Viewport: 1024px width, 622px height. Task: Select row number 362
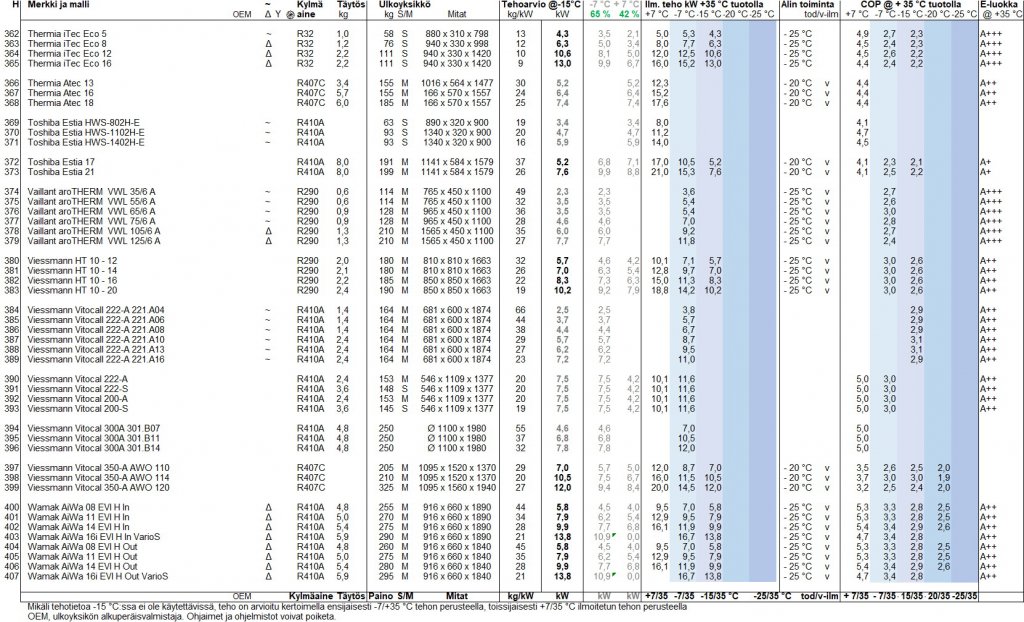click(x=12, y=35)
